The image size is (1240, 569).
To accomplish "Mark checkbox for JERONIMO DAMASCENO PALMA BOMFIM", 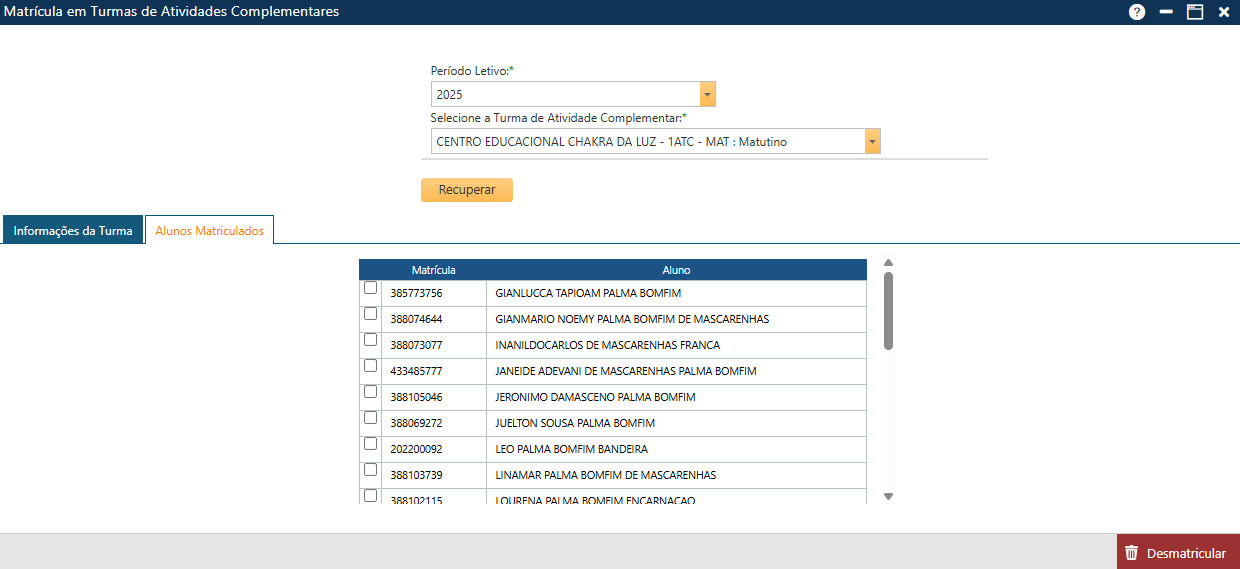I will (x=371, y=392).
